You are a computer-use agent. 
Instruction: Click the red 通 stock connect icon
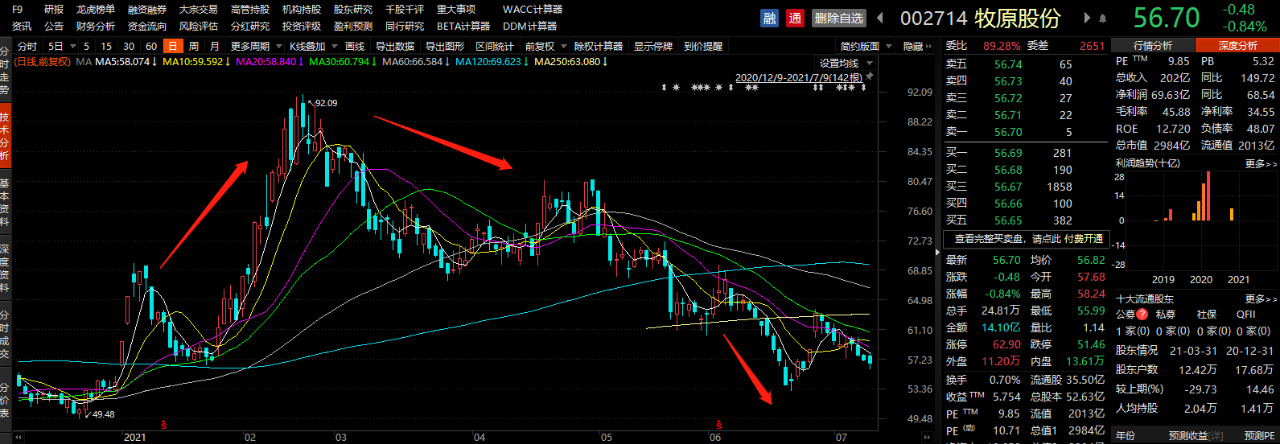tap(795, 18)
